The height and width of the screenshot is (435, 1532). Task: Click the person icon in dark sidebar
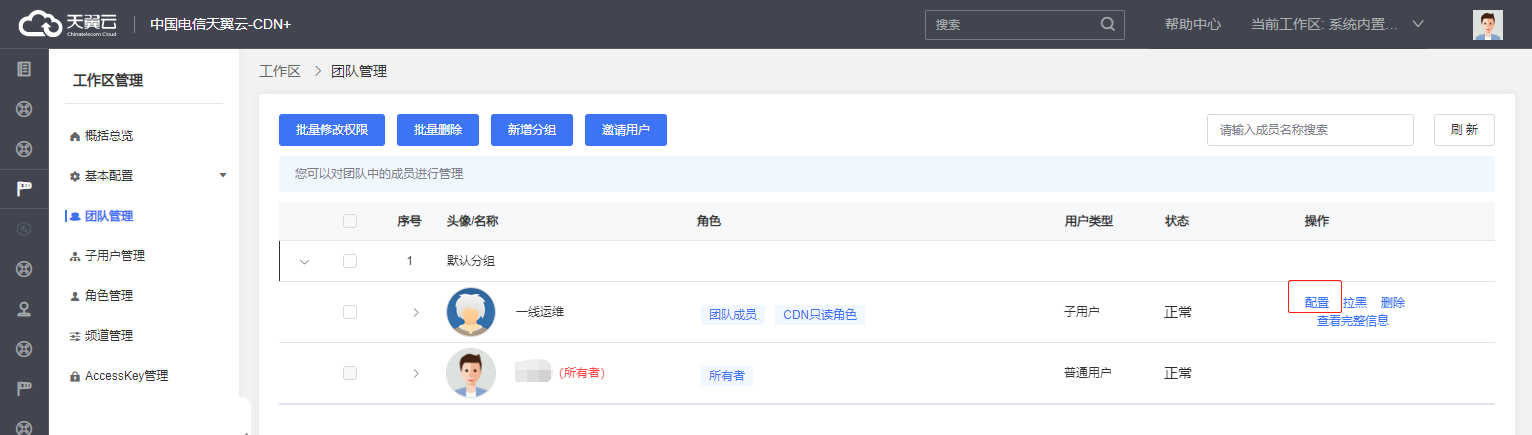pyautogui.click(x=24, y=308)
